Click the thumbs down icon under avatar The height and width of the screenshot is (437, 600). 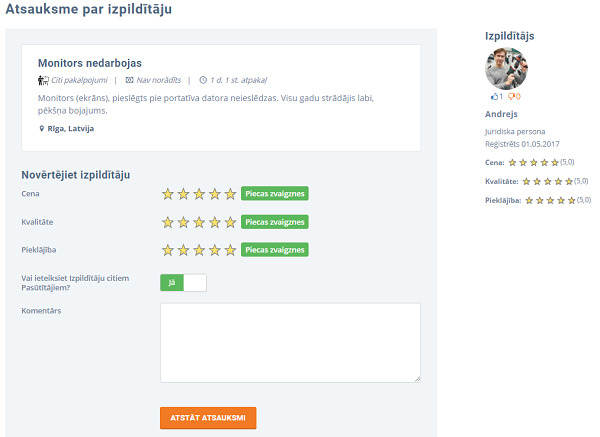point(511,97)
